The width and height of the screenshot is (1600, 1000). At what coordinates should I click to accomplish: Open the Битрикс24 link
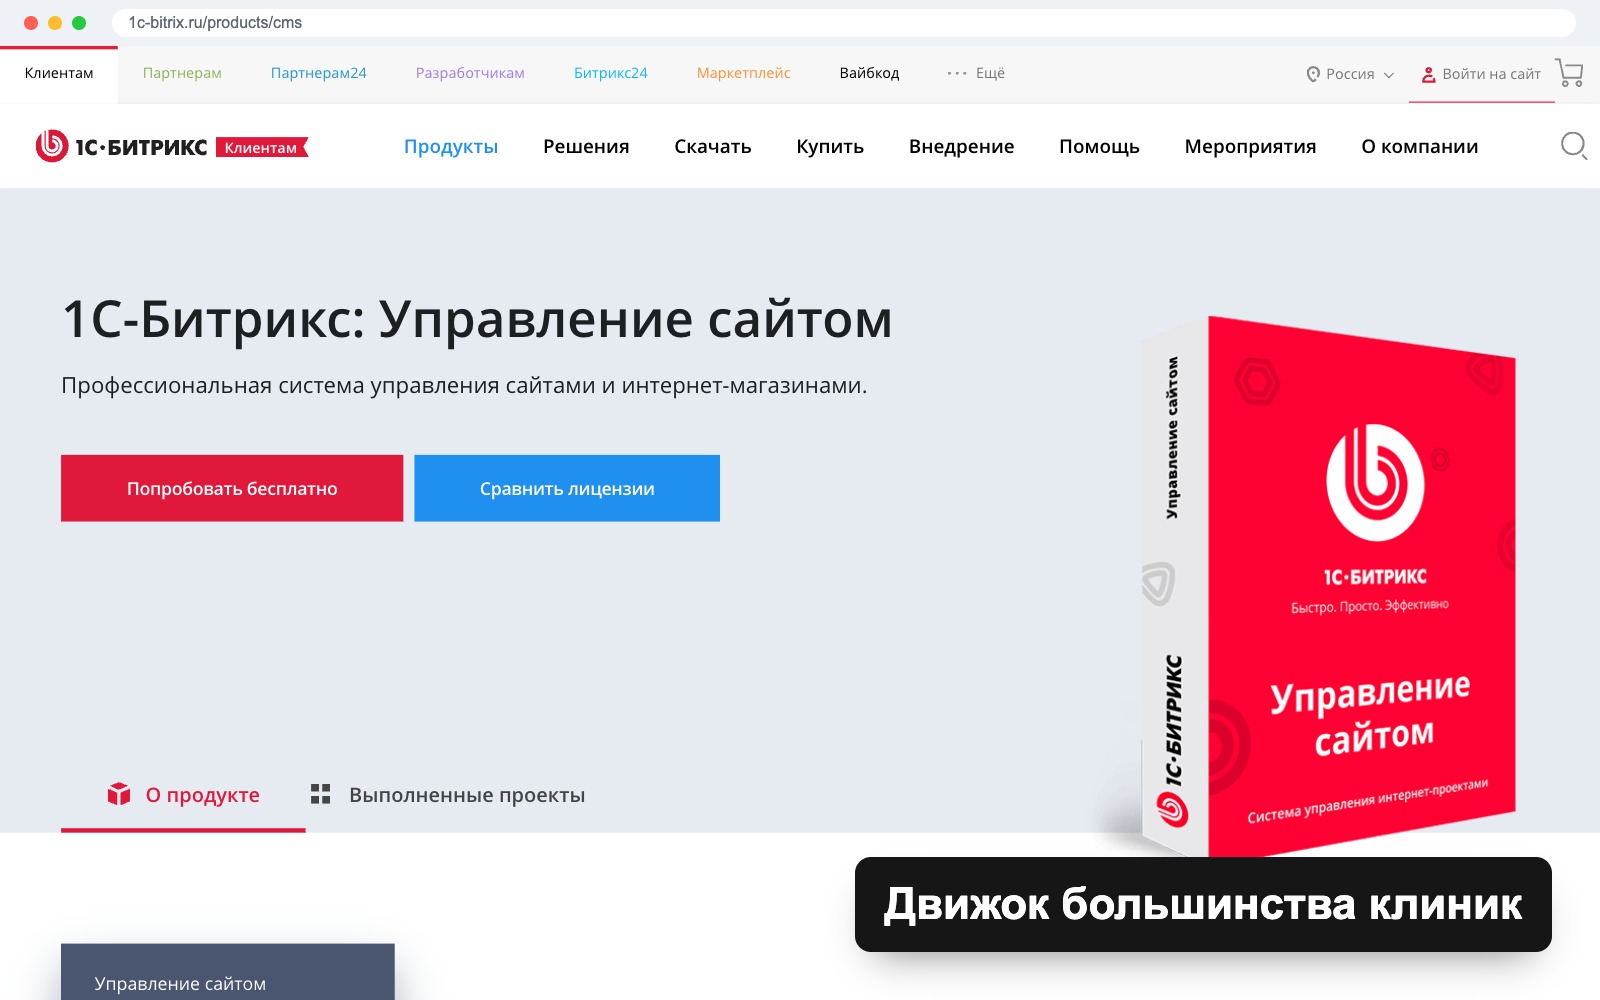click(610, 73)
